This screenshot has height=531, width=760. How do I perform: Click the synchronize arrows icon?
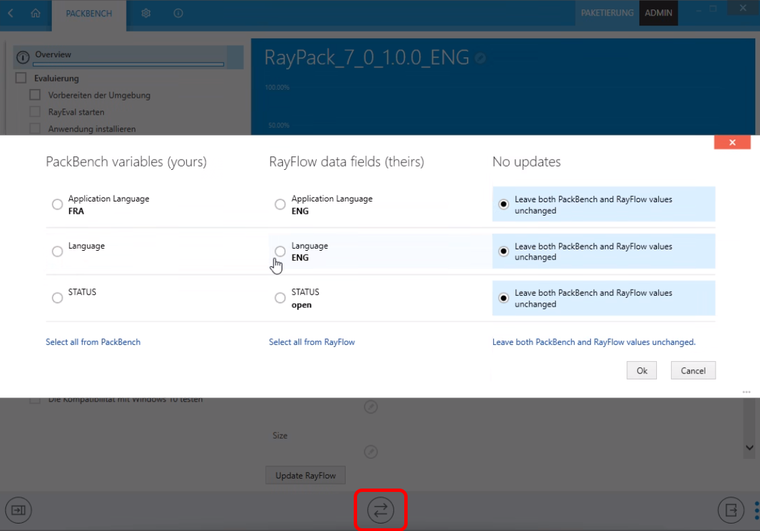click(x=380, y=510)
